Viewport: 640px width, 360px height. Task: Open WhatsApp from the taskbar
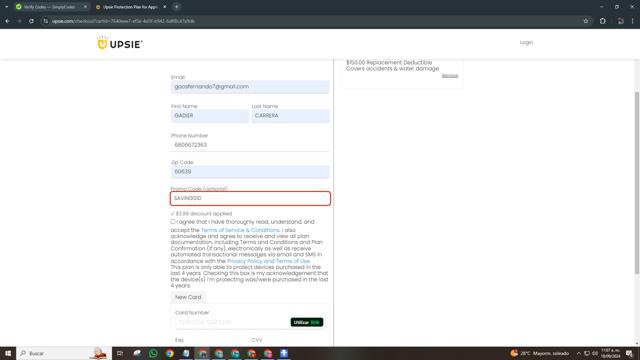tap(153, 353)
